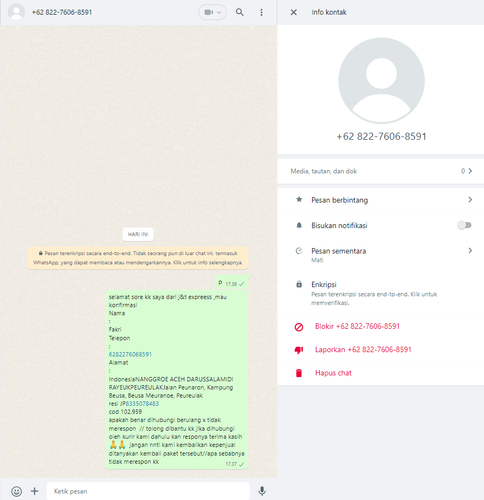This screenshot has height=500, width=484.
Task: Click the 17.37 timestamp on long message
Action: (231, 464)
